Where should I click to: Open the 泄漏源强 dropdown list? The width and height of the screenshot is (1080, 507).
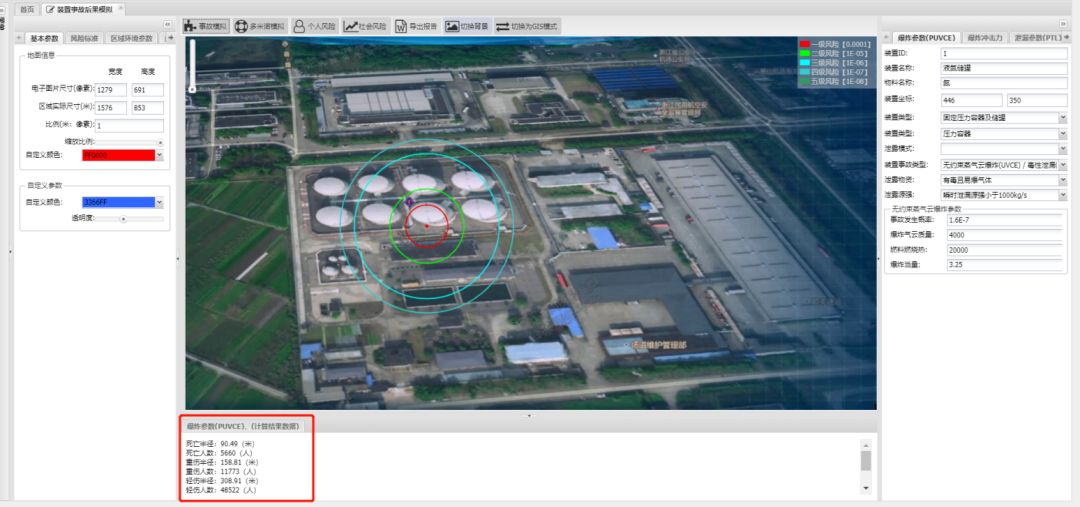[x=1062, y=194]
